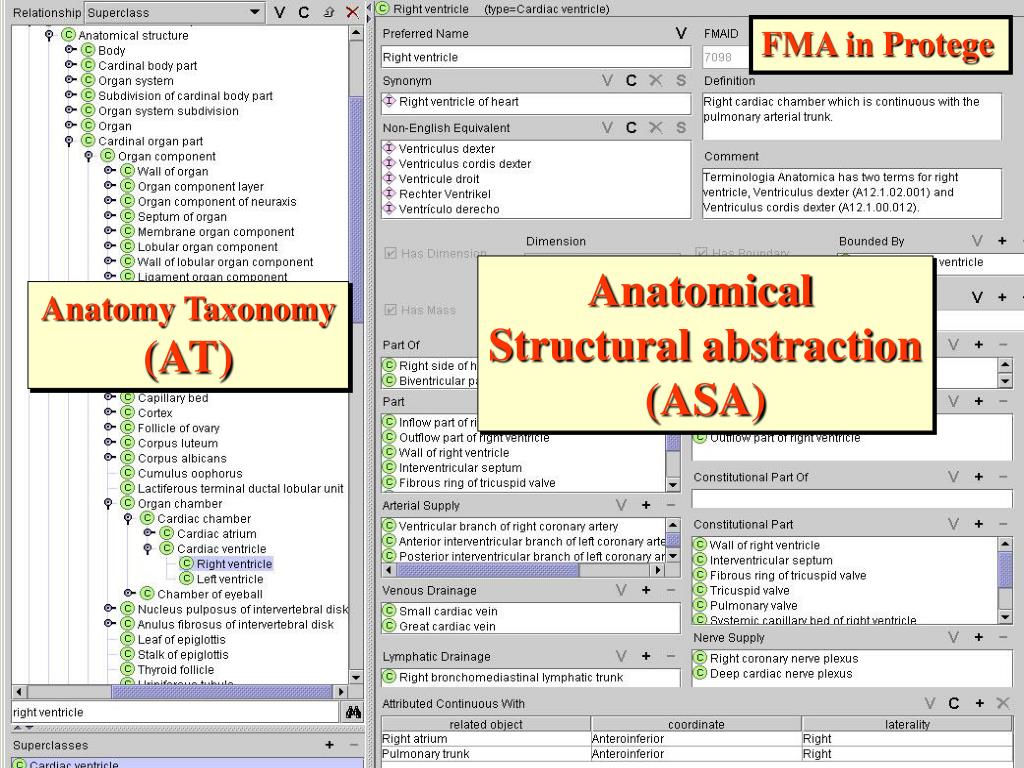Viewport: 1024px width, 768px height.
Task: Click the laterality column header
Action: (907, 724)
